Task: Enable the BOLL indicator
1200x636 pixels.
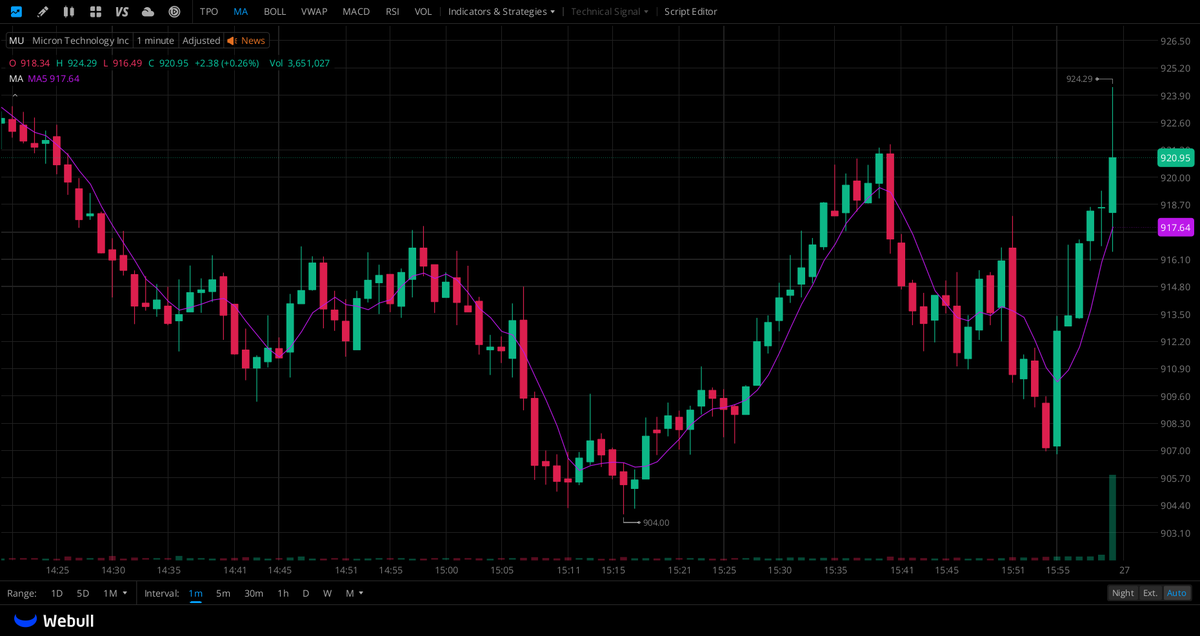Action: (275, 11)
